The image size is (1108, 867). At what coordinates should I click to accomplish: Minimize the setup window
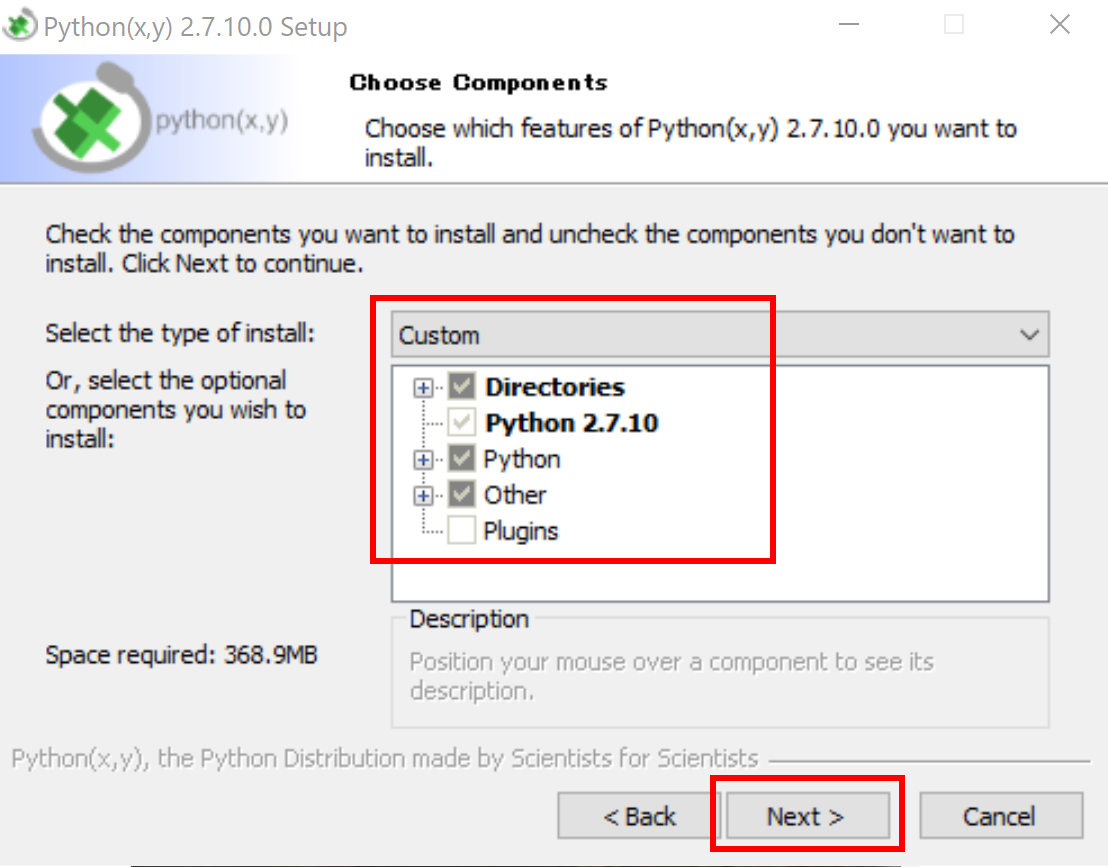pos(849,26)
